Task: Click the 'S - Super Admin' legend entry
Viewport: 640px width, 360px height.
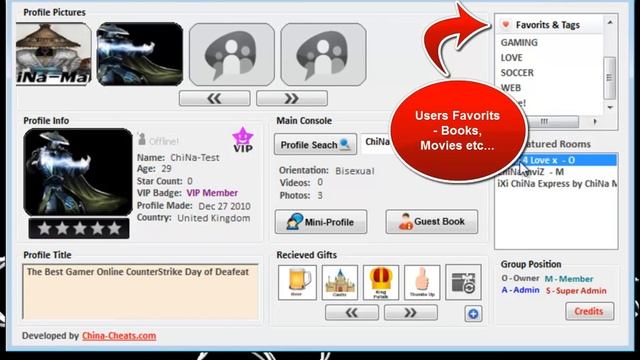Action: pos(576,291)
